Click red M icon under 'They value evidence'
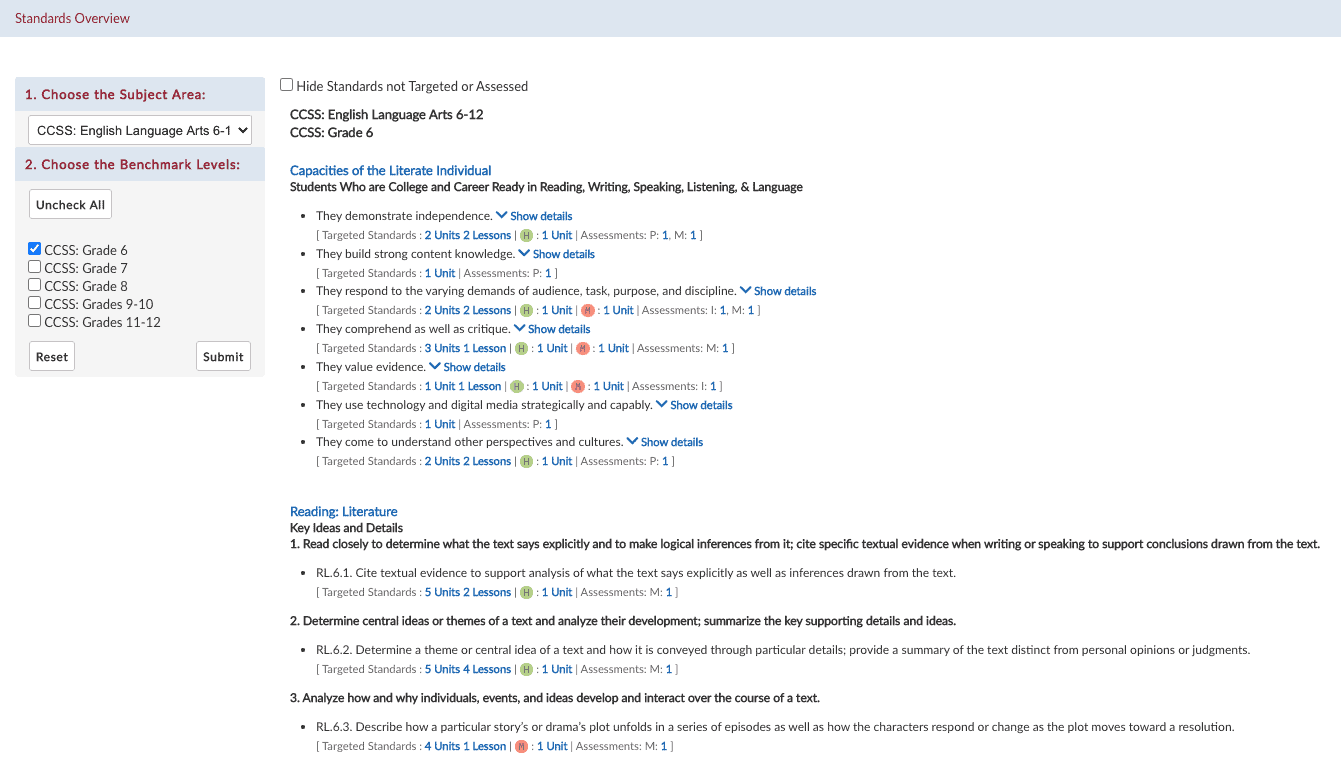 tap(577, 386)
